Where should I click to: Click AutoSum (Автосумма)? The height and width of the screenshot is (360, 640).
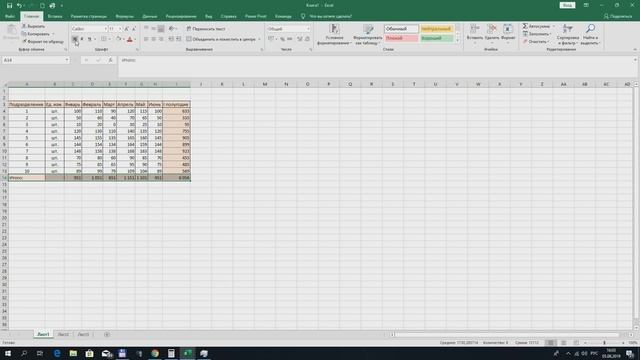(536, 26)
